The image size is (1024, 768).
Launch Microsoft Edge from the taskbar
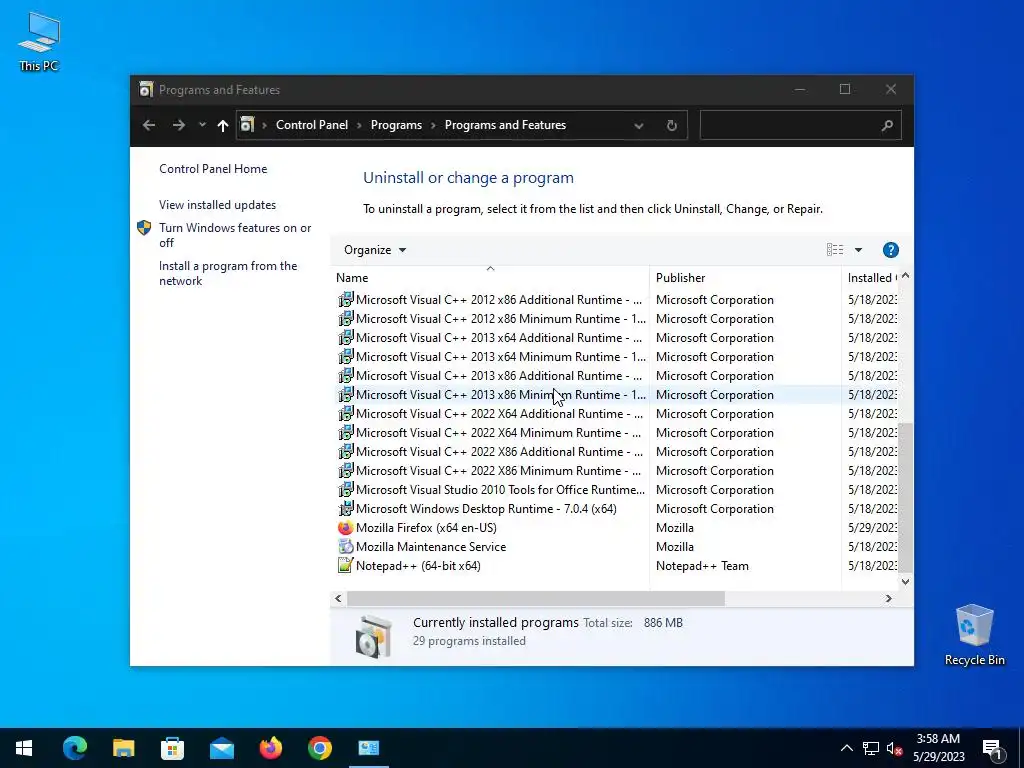click(74, 748)
